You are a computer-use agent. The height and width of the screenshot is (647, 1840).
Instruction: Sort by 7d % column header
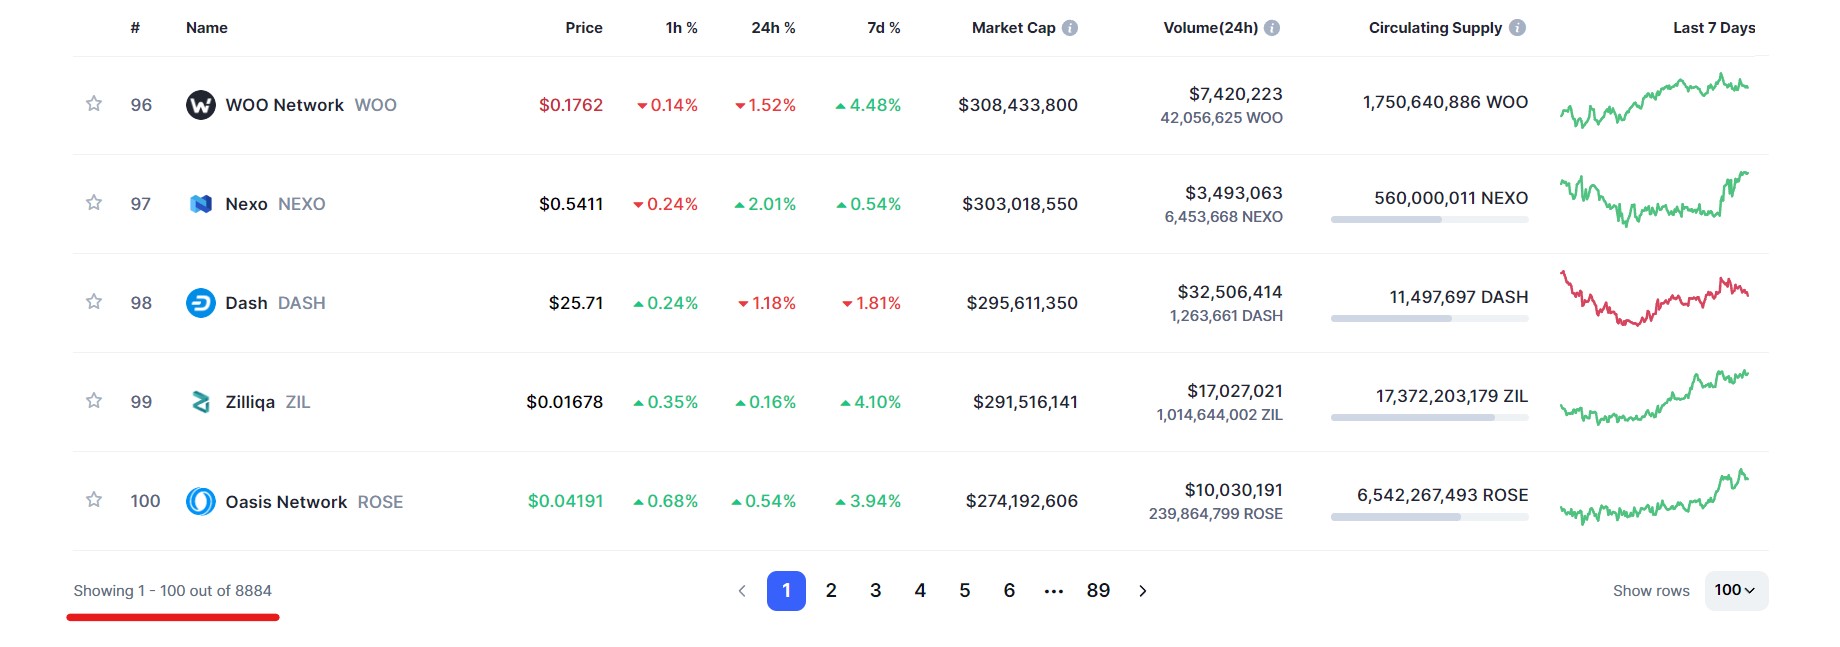tap(884, 28)
